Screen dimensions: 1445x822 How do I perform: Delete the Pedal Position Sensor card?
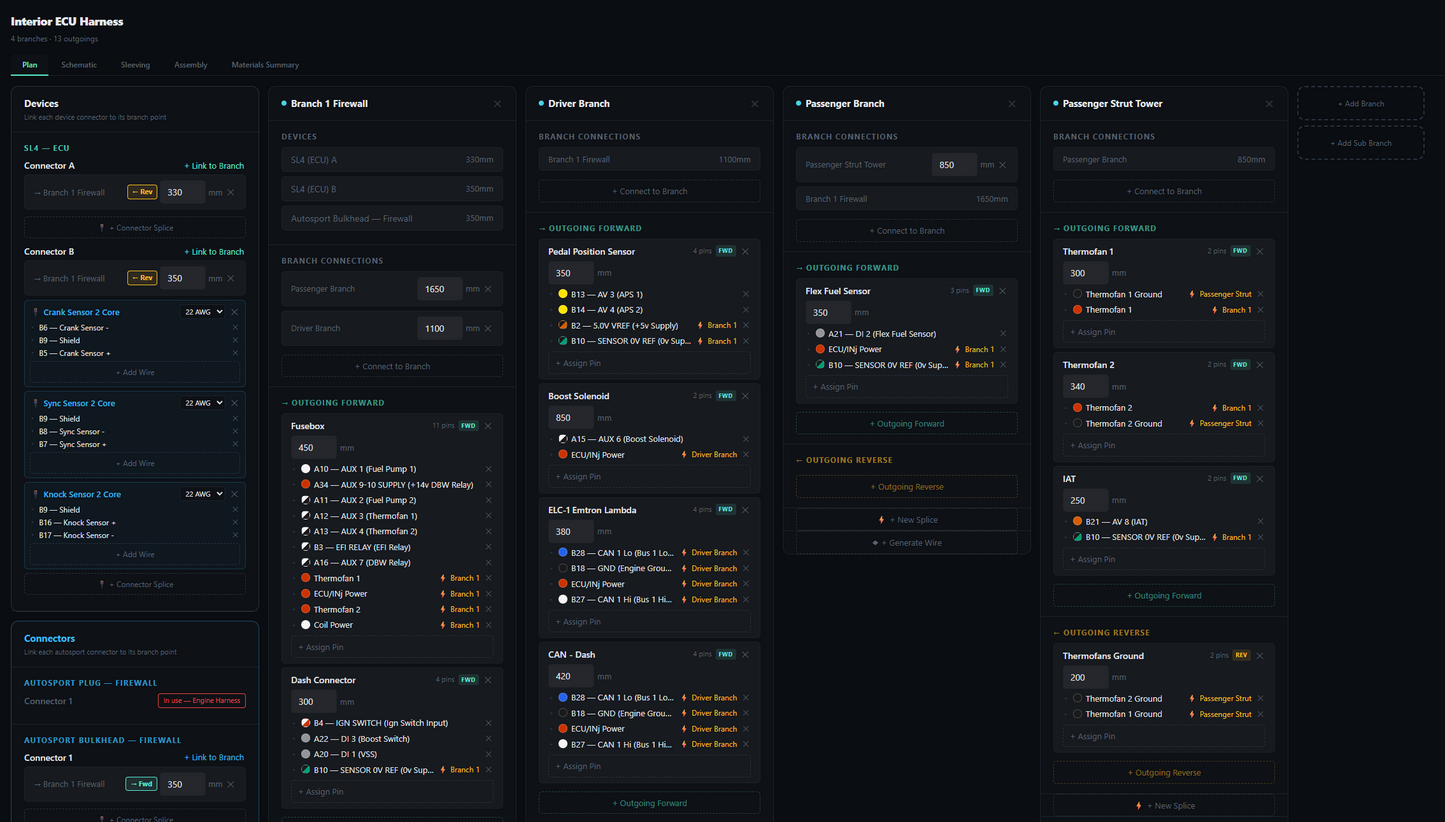tap(745, 252)
